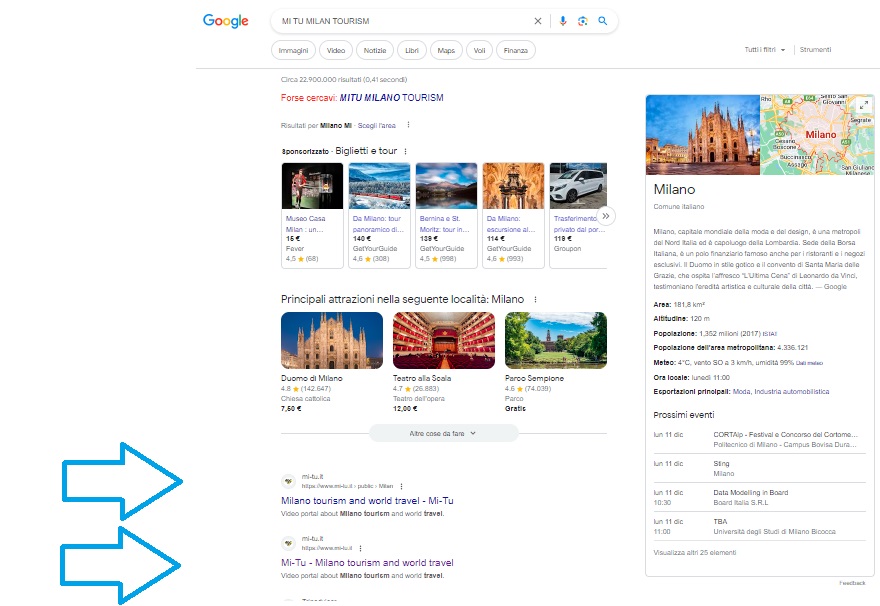This screenshot has height=606, width=880.
Task: Follow the Industria automobilistica link
Action: (791, 392)
